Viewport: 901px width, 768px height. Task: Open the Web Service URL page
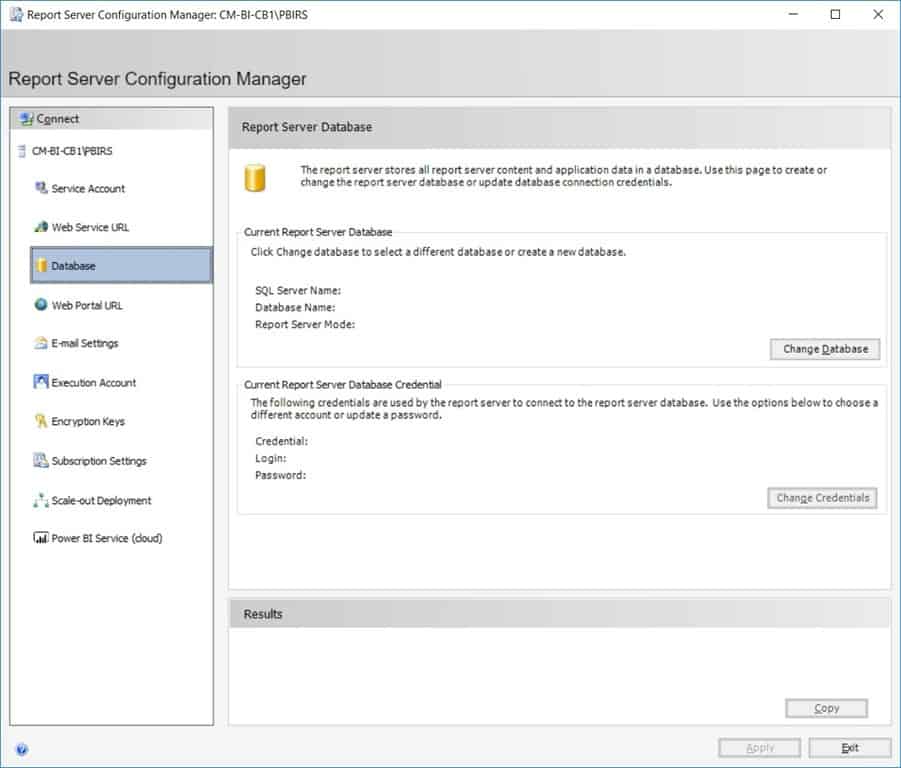click(x=90, y=227)
